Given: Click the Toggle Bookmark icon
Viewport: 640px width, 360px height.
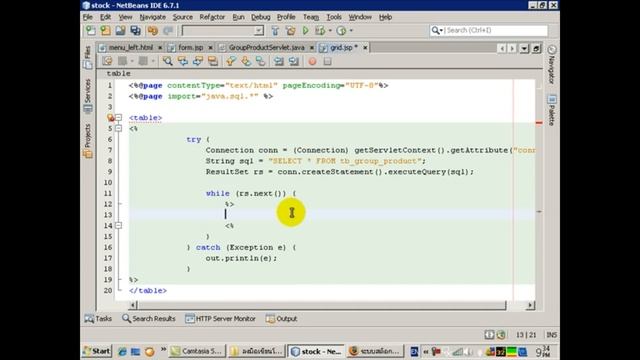Looking at the screenshot, I should point(261,61).
